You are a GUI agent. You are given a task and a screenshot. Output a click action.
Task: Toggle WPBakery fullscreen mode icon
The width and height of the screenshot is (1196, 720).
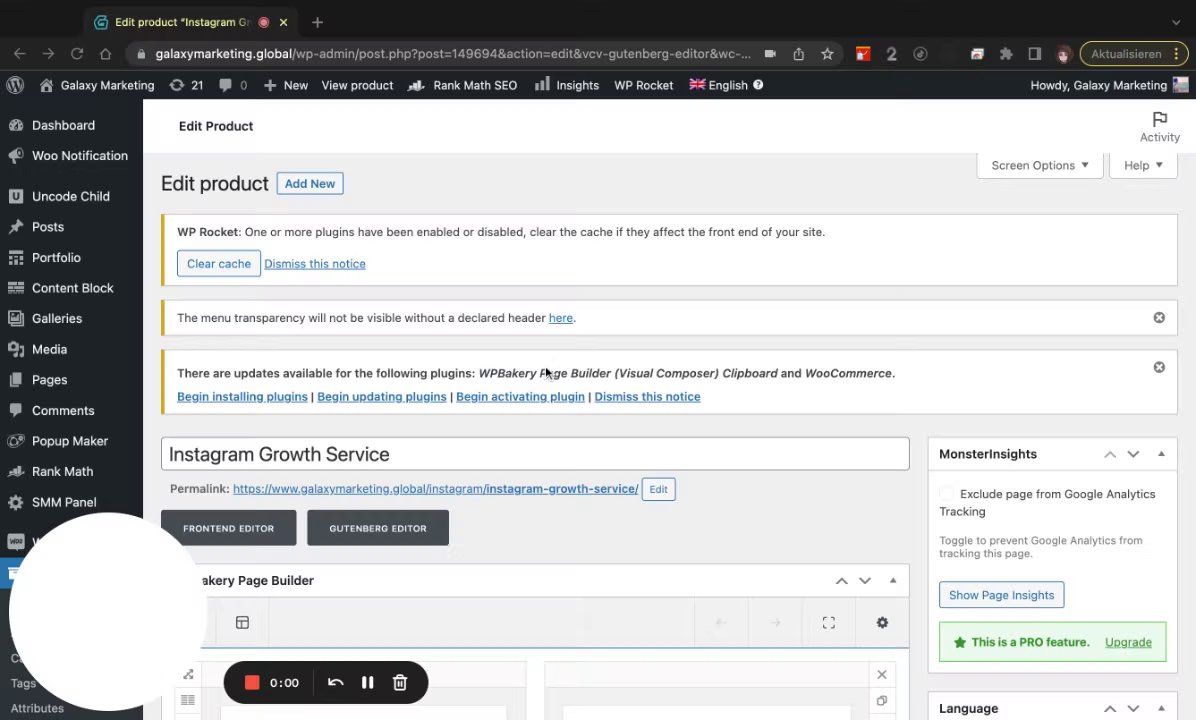coord(828,622)
